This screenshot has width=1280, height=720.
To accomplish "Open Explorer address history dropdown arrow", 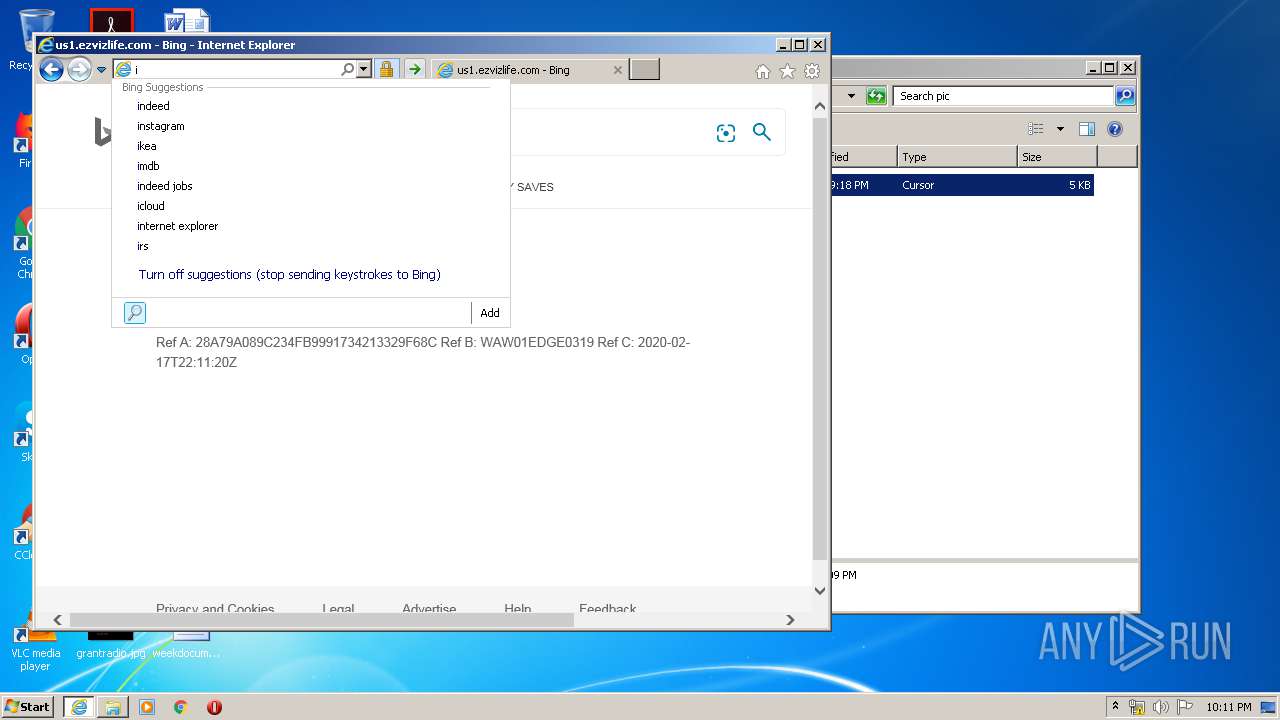I will pyautogui.click(x=851, y=96).
